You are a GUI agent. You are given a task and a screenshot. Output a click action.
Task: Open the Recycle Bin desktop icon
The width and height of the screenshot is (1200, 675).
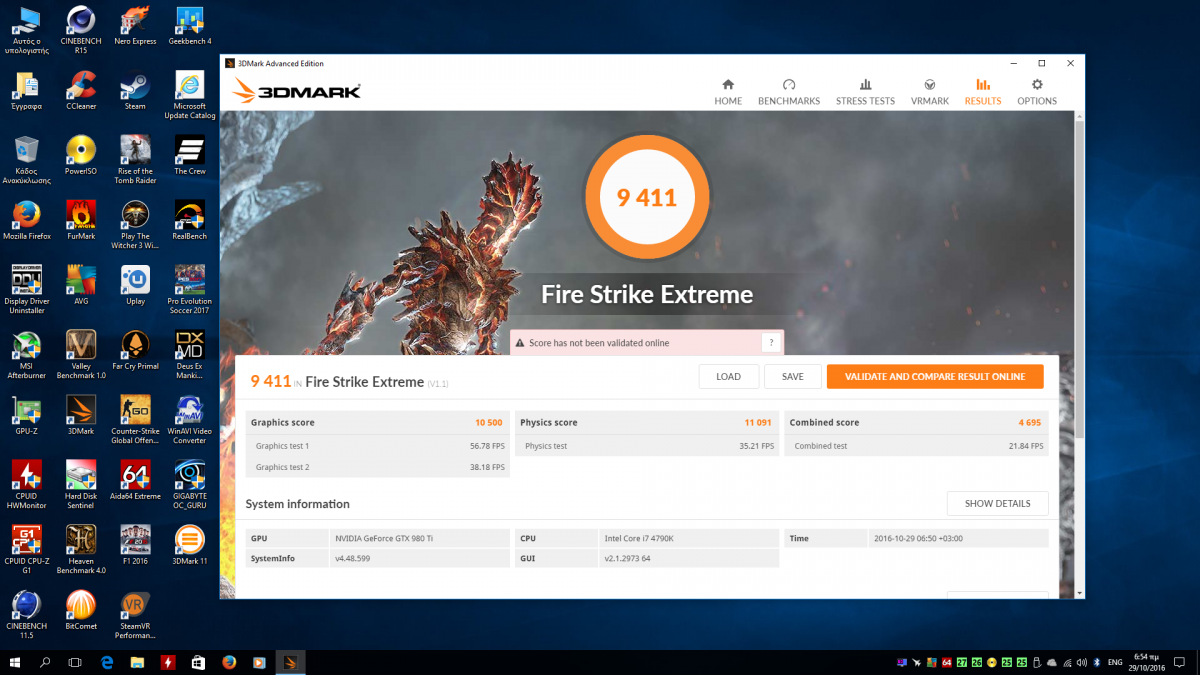[x=26, y=160]
